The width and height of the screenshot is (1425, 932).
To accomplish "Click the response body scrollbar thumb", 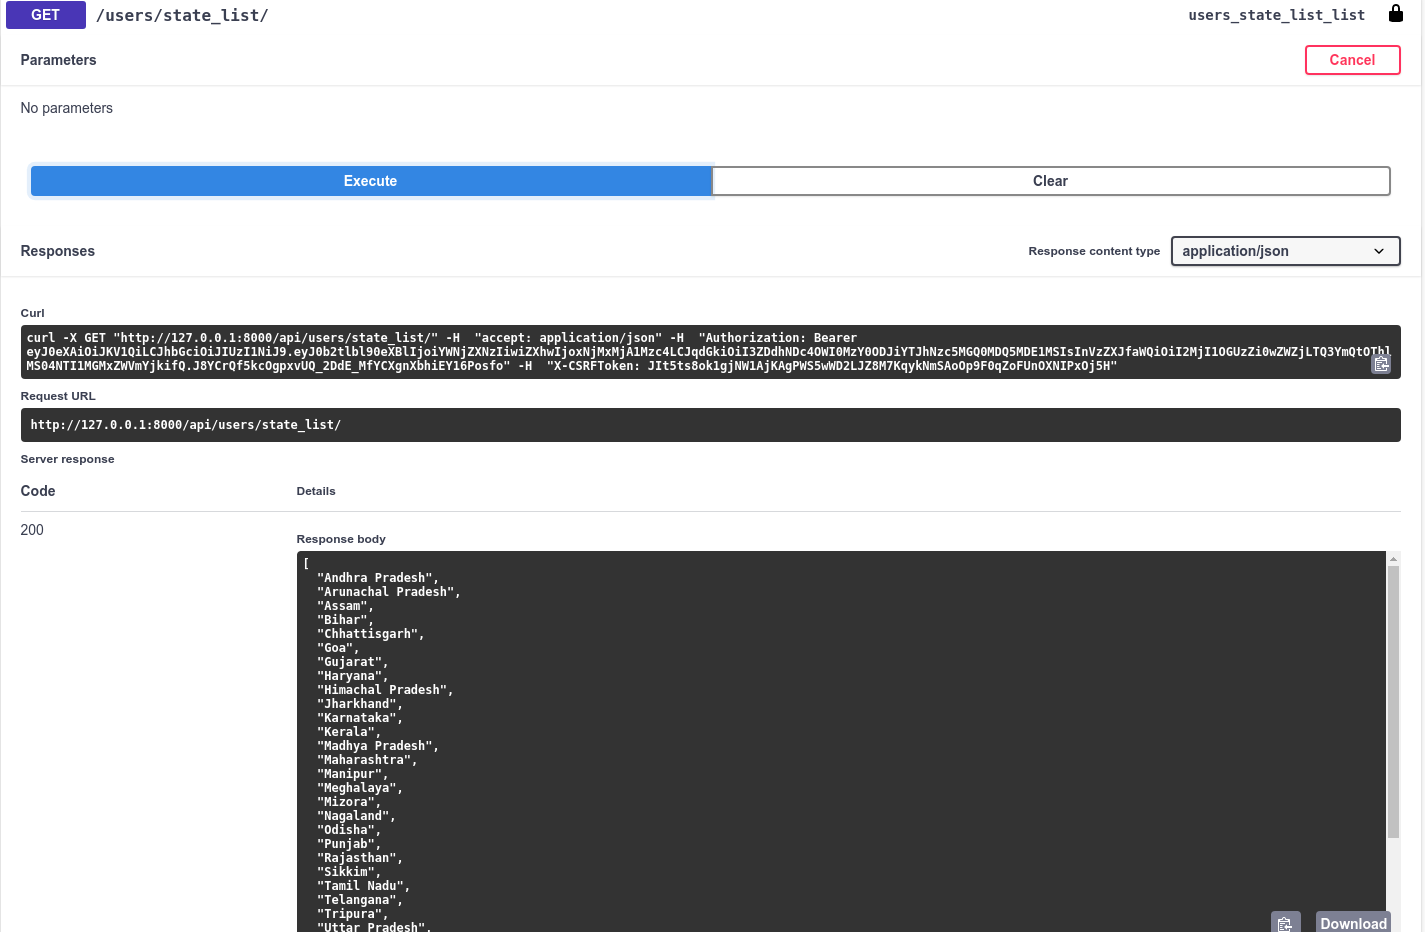I will tap(1393, 702).
